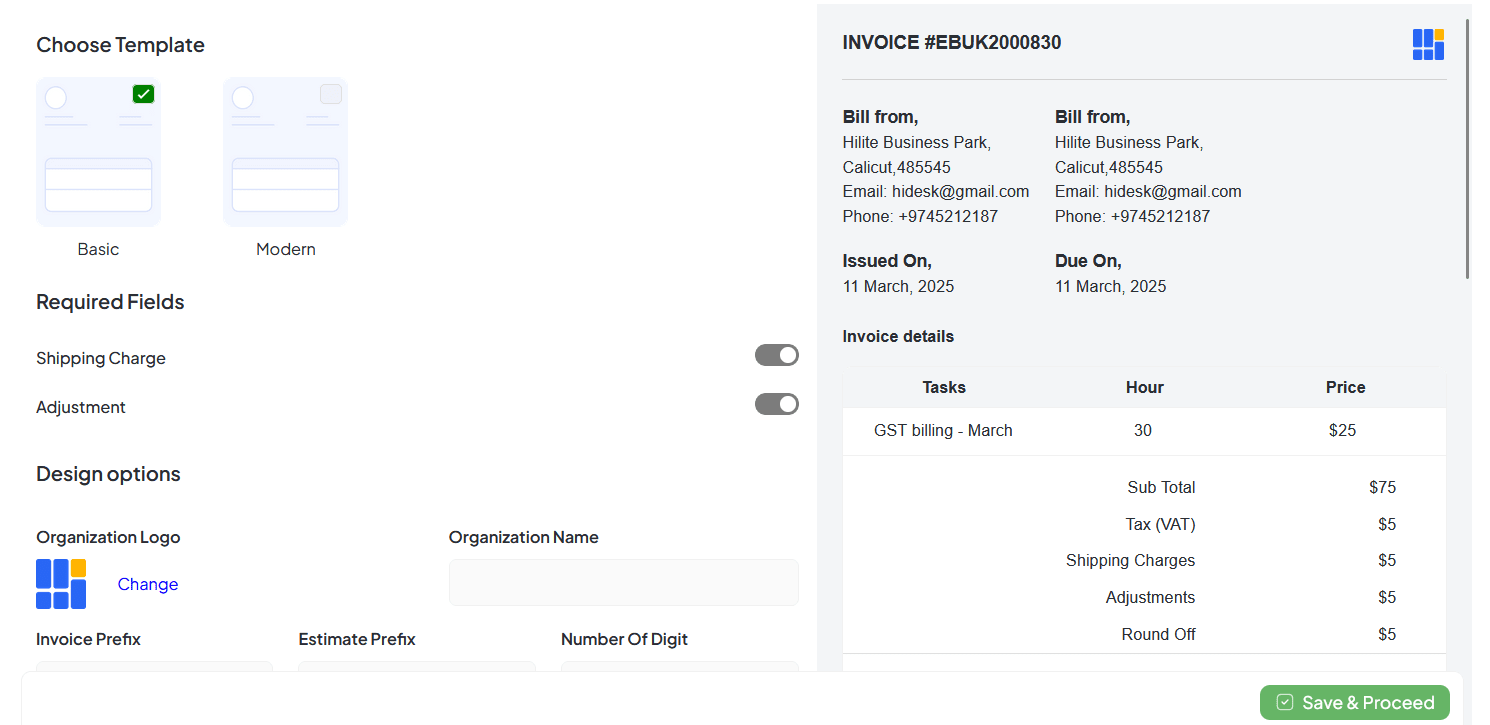Click the organization logo under Design options

point(61,584)
